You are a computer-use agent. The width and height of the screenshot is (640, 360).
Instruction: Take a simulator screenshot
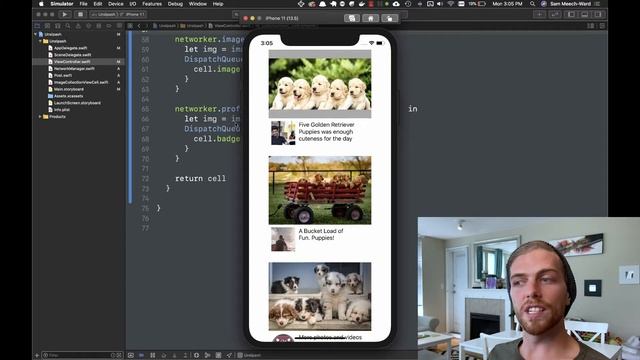[x=351, y=18]
